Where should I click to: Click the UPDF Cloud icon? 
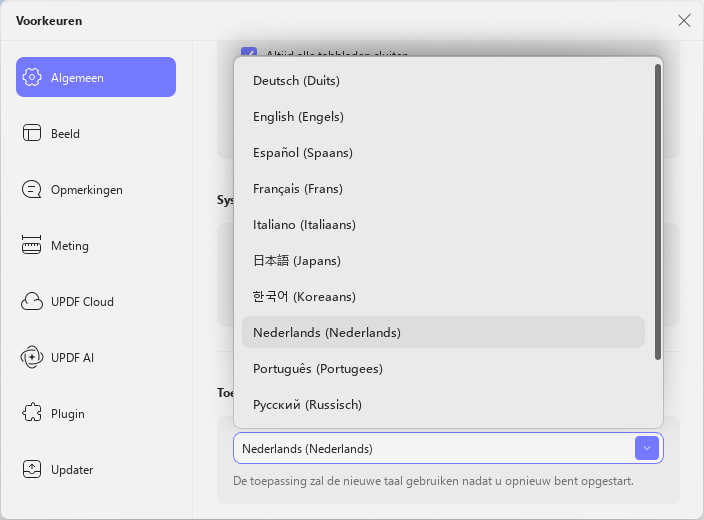[32, 301]
